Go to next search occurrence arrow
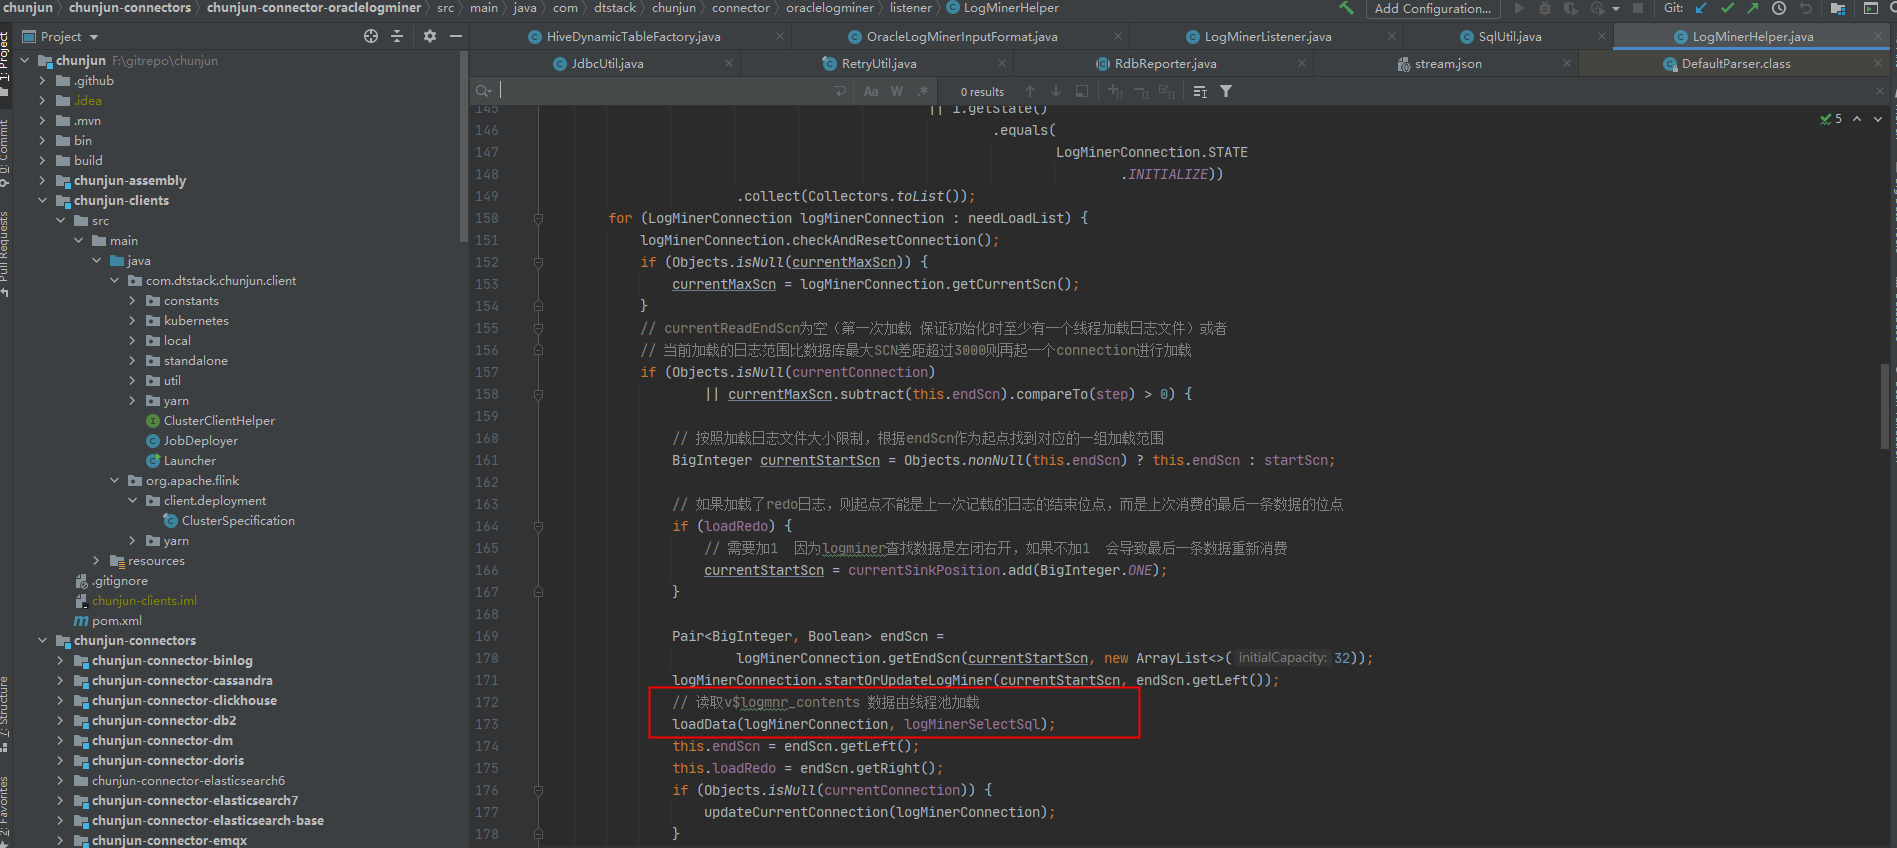1897x848 pixels. 1056,91
